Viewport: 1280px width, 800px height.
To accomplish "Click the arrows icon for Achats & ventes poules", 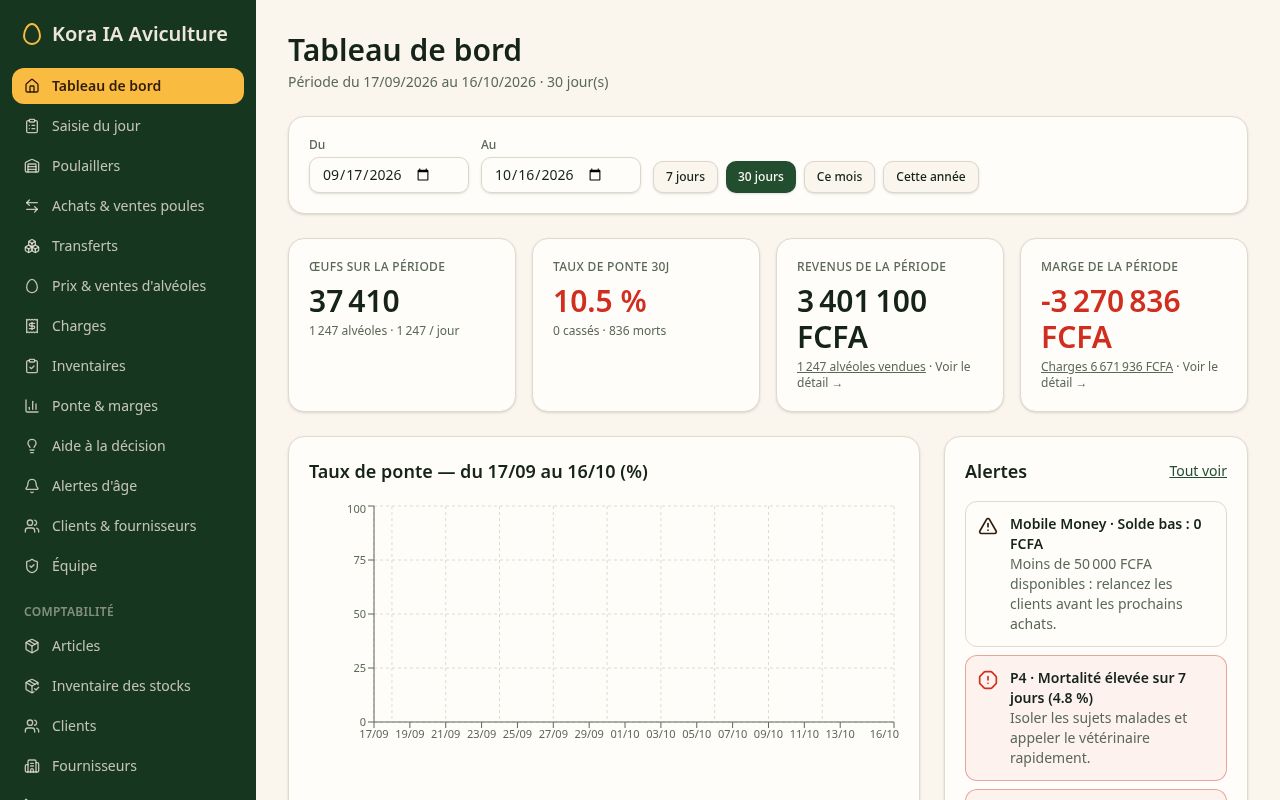I will click(x=32, y=206).
